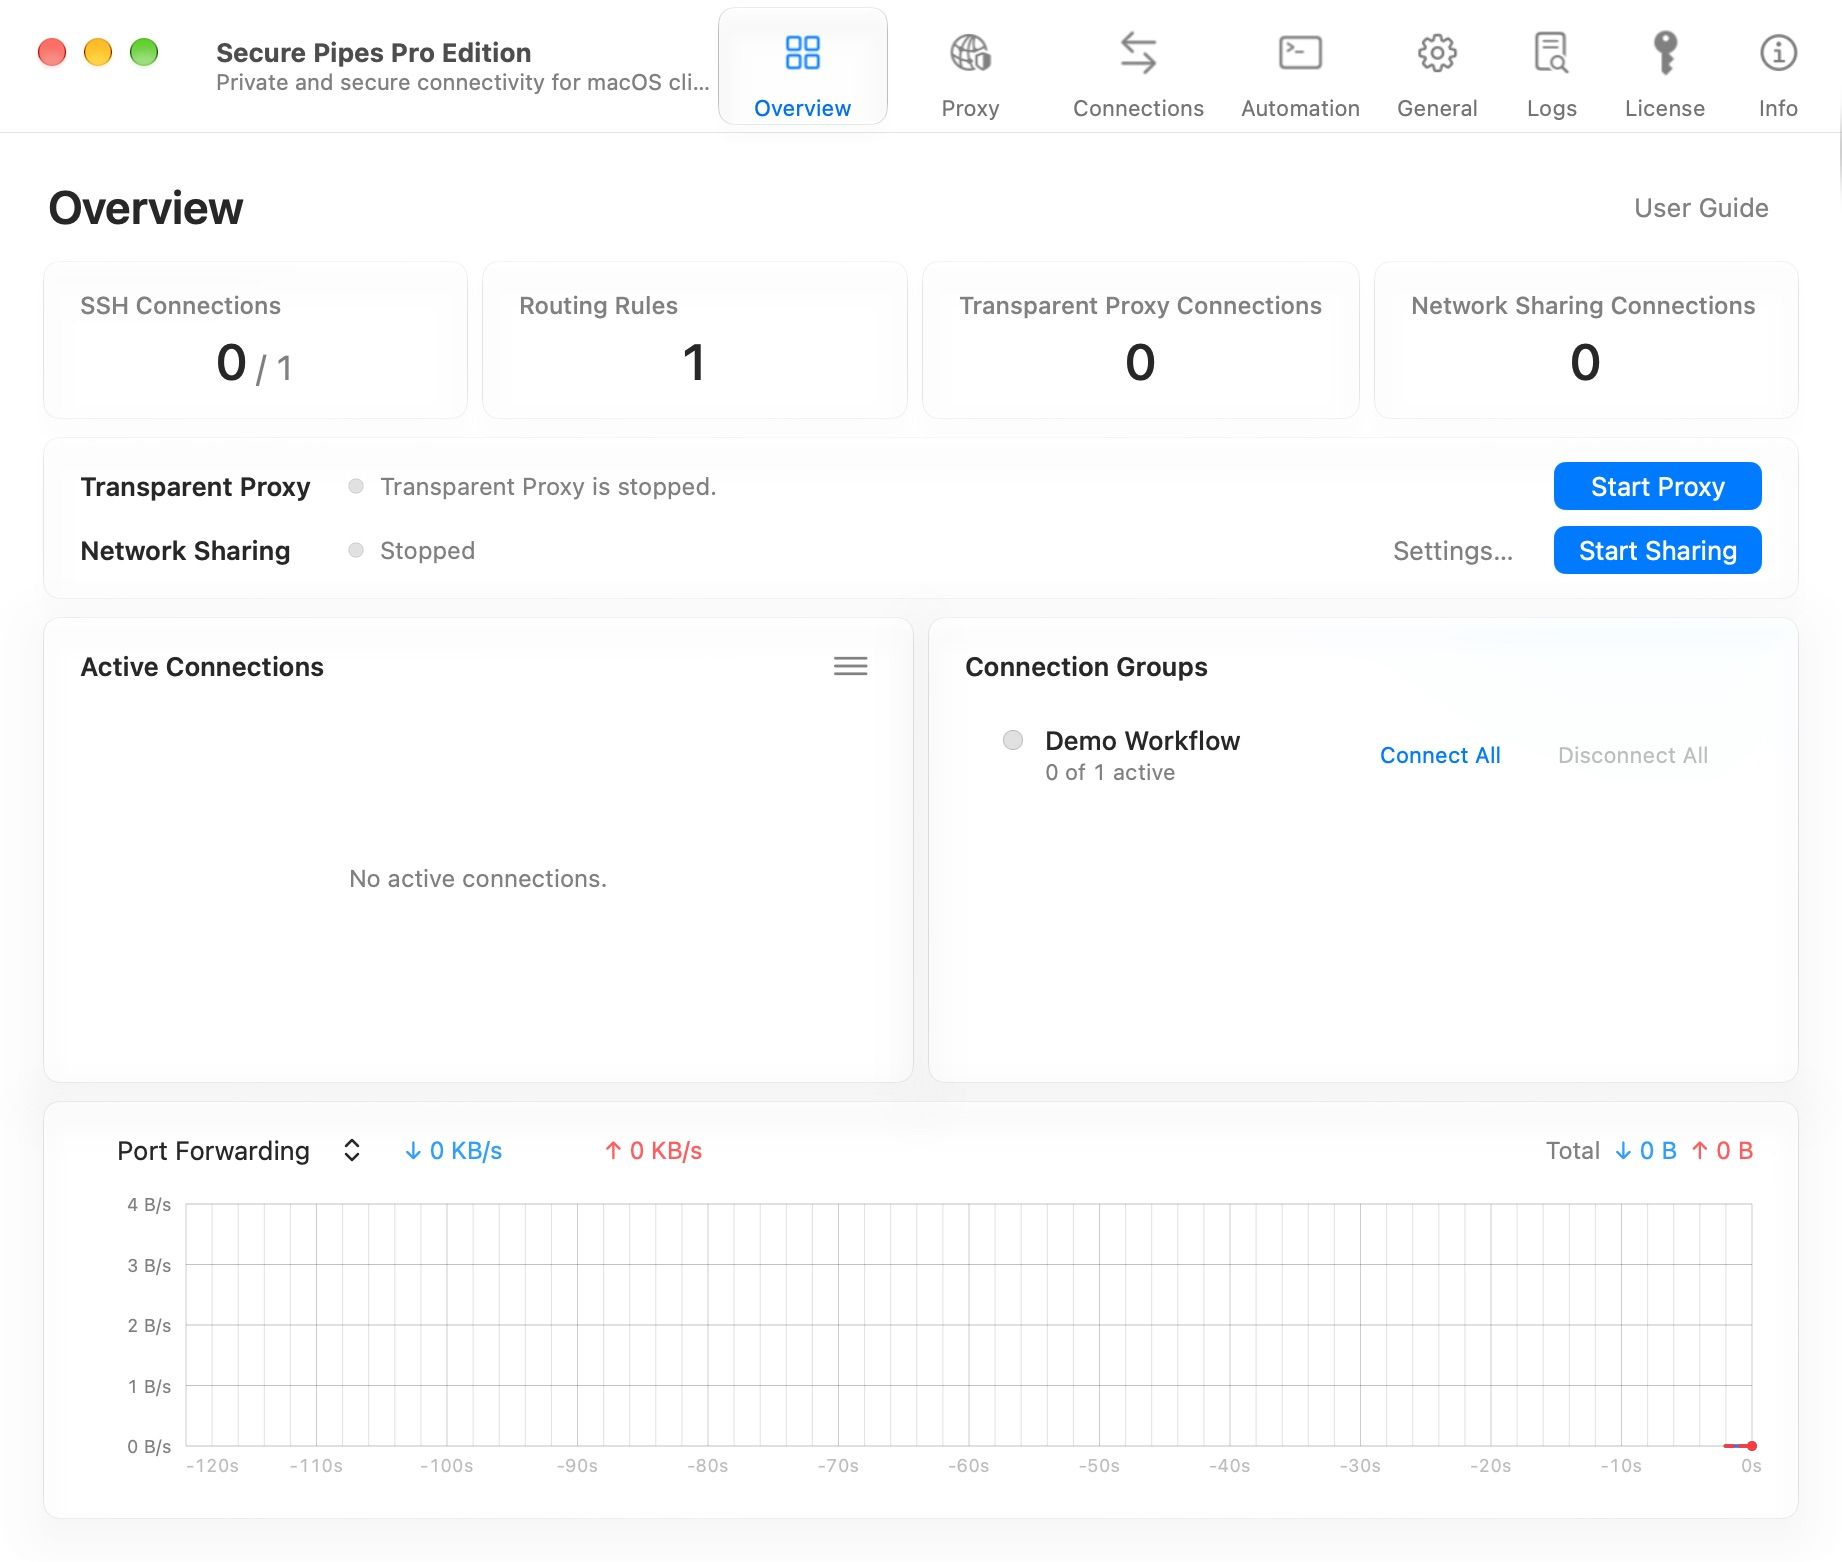Viewport: 1842px width, 1562px height.
Task: Open the User Guide link
Action: (1701, 208)
